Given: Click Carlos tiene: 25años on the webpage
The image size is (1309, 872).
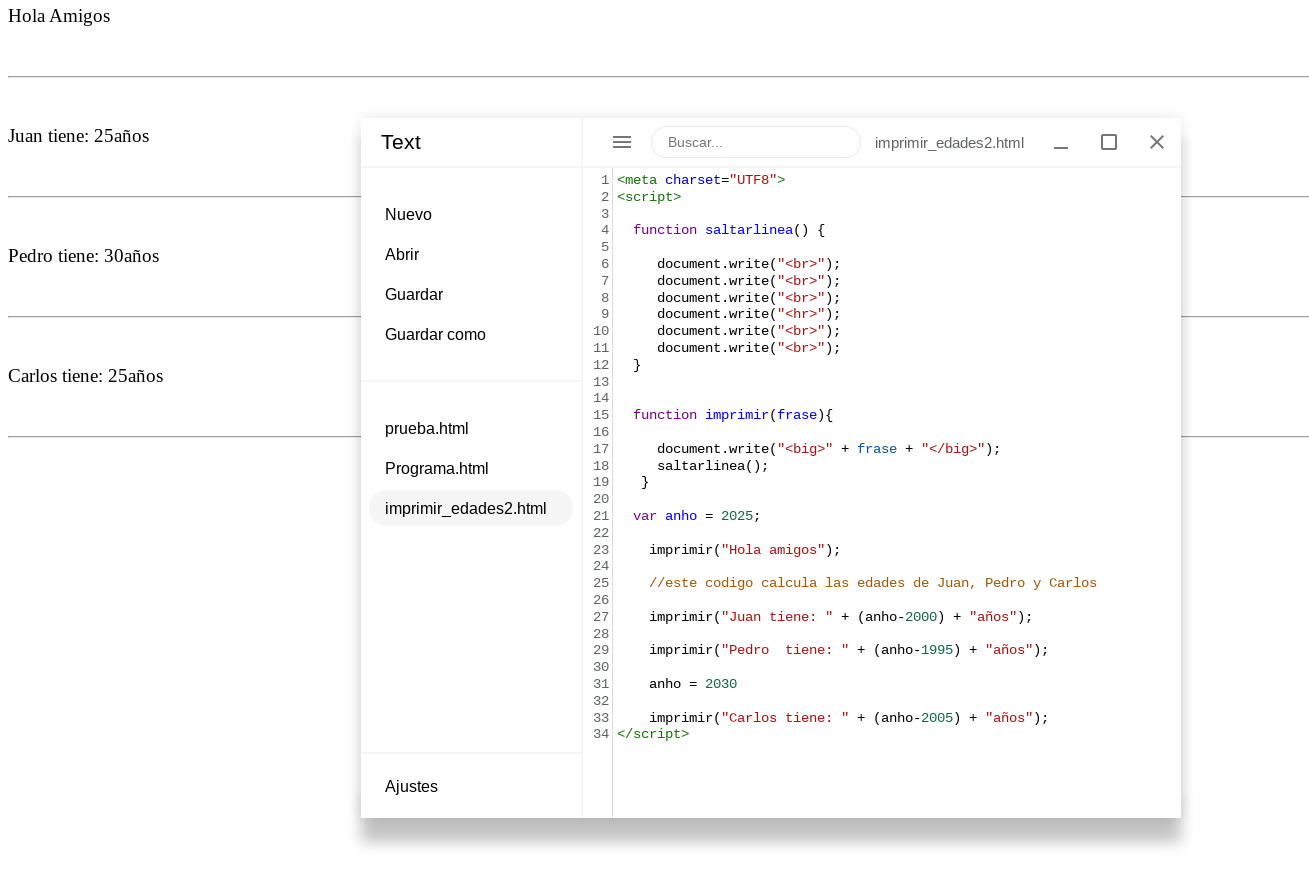Looking at the screenshot, I should pyautogui.click(x=86, y=376).
